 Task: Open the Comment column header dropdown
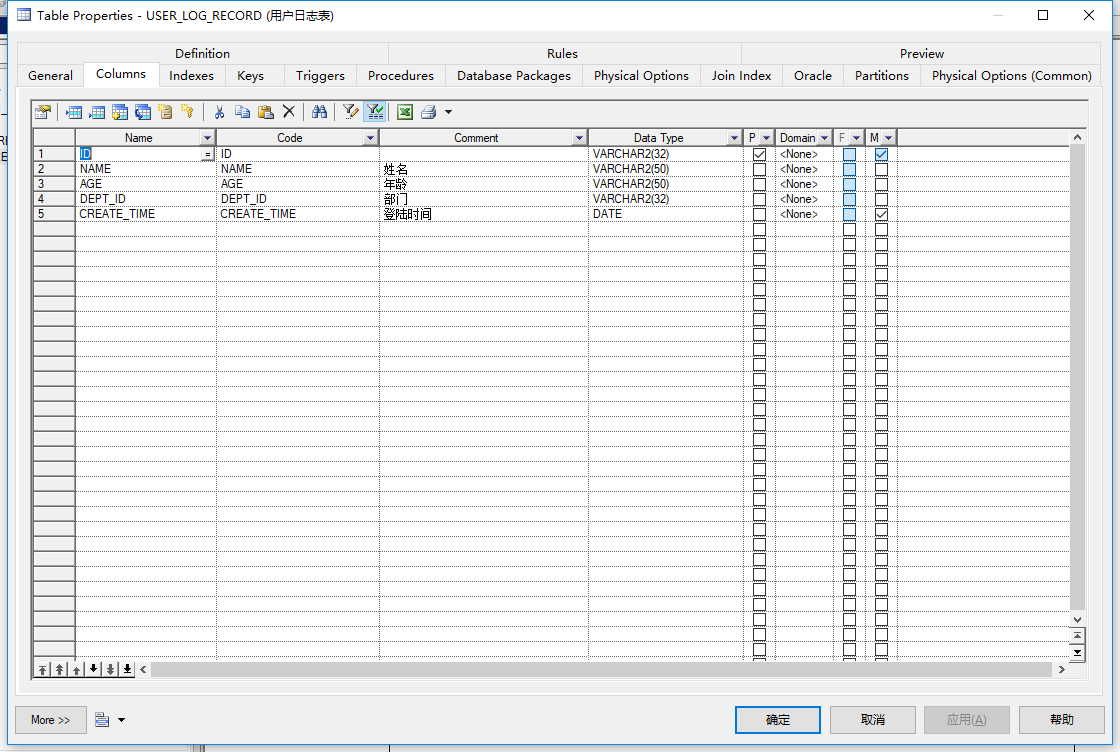coord(579,138)
